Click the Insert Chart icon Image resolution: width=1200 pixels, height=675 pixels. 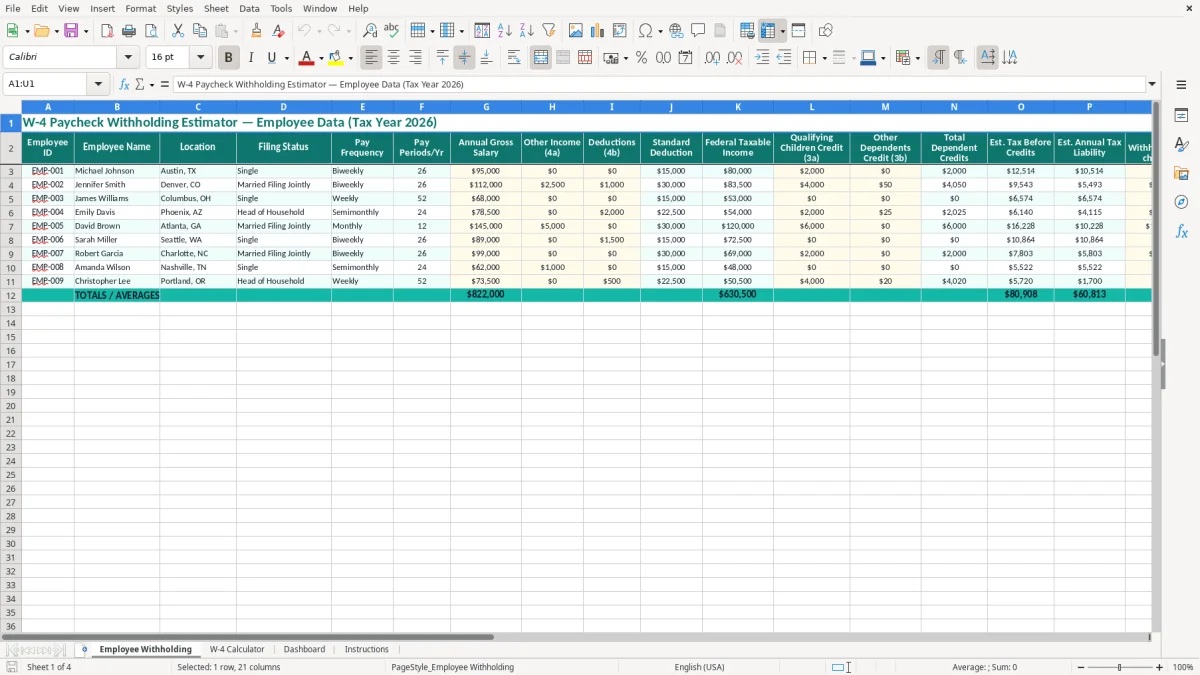(598, 31)
